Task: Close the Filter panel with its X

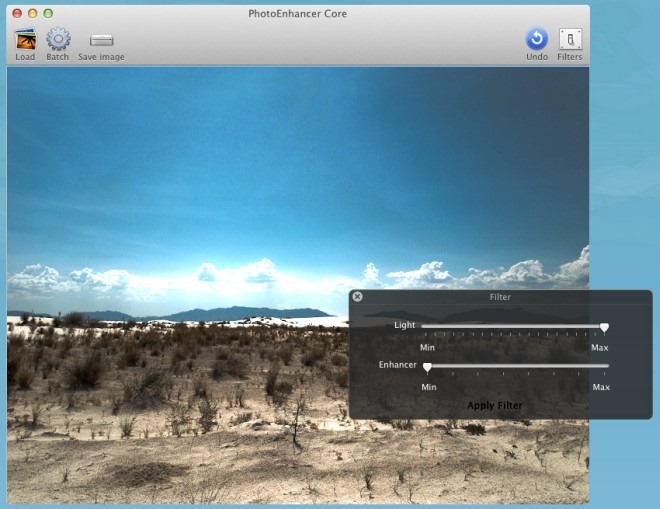Action: (357, 297)
